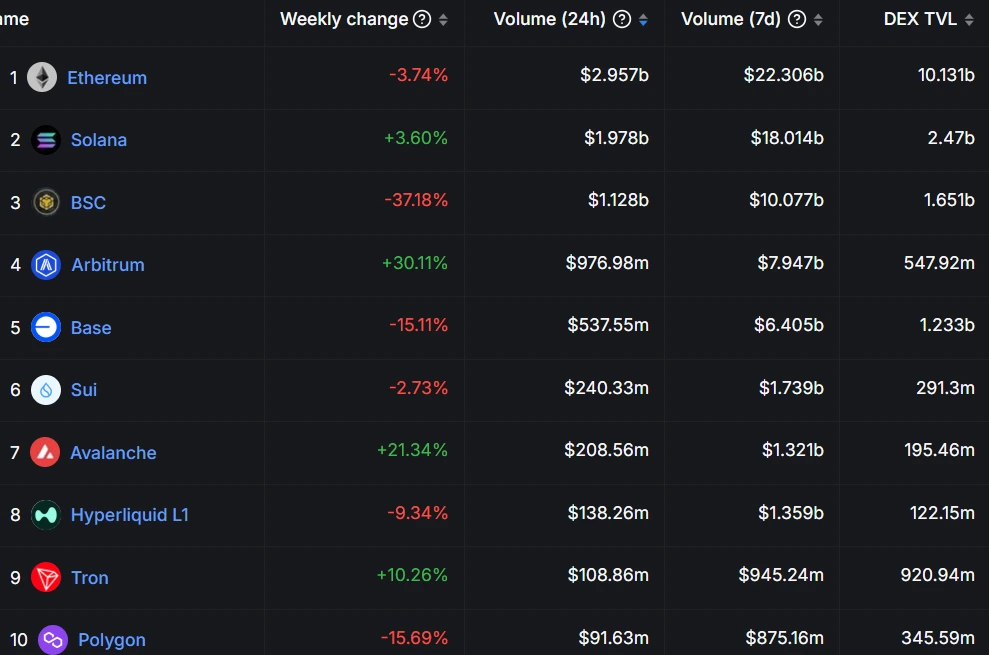Select Avalanche 24h volume $208.56m
The height and width of the screenshot is (655, 989).
(606, 450)
